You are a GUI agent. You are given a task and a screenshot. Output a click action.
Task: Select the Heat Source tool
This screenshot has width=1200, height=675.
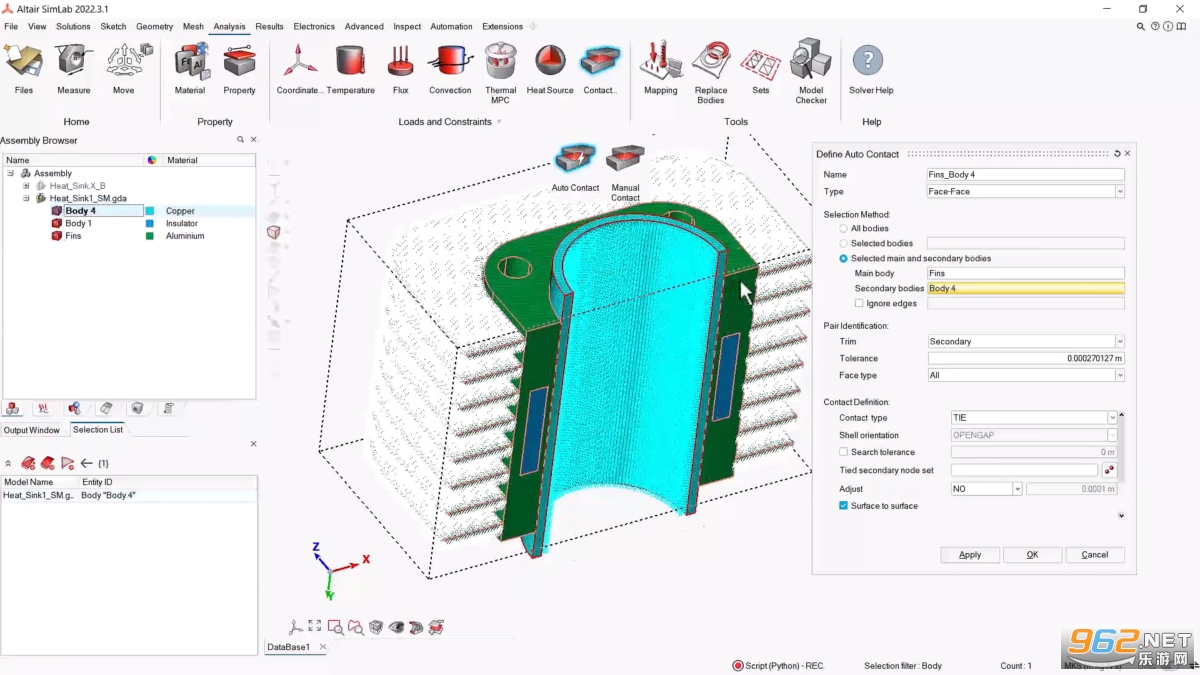550,68
